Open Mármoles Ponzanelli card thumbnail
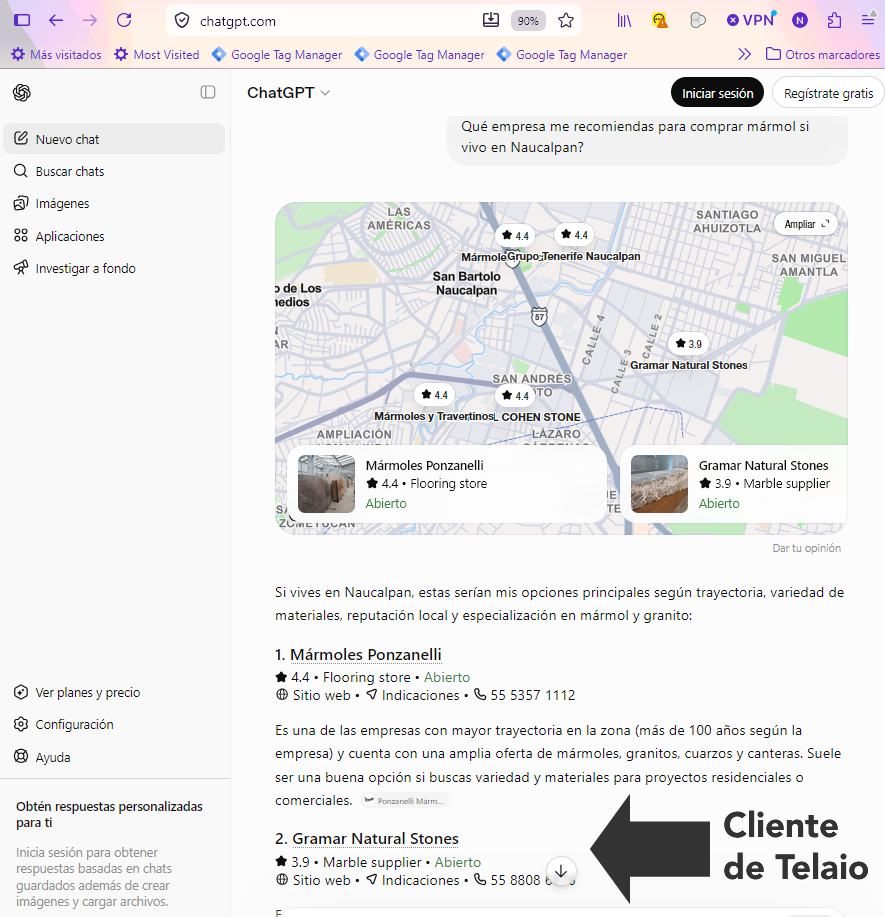The height and width of the screenshot is (917, 885). (x=326, y=484)
